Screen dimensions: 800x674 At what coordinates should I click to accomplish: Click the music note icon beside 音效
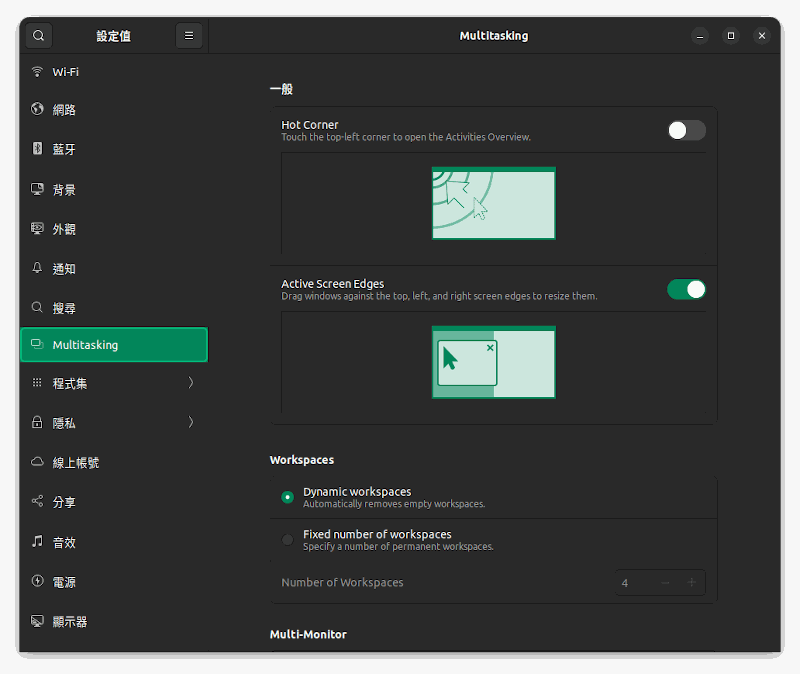pos(37,541)
